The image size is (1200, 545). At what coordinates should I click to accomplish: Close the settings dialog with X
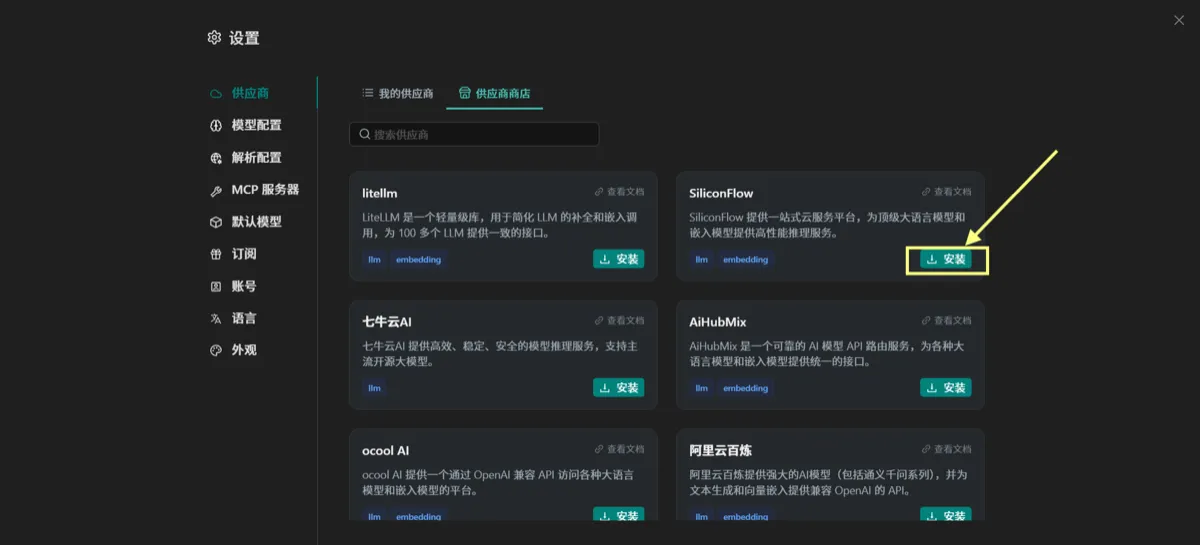(1179, 20)
